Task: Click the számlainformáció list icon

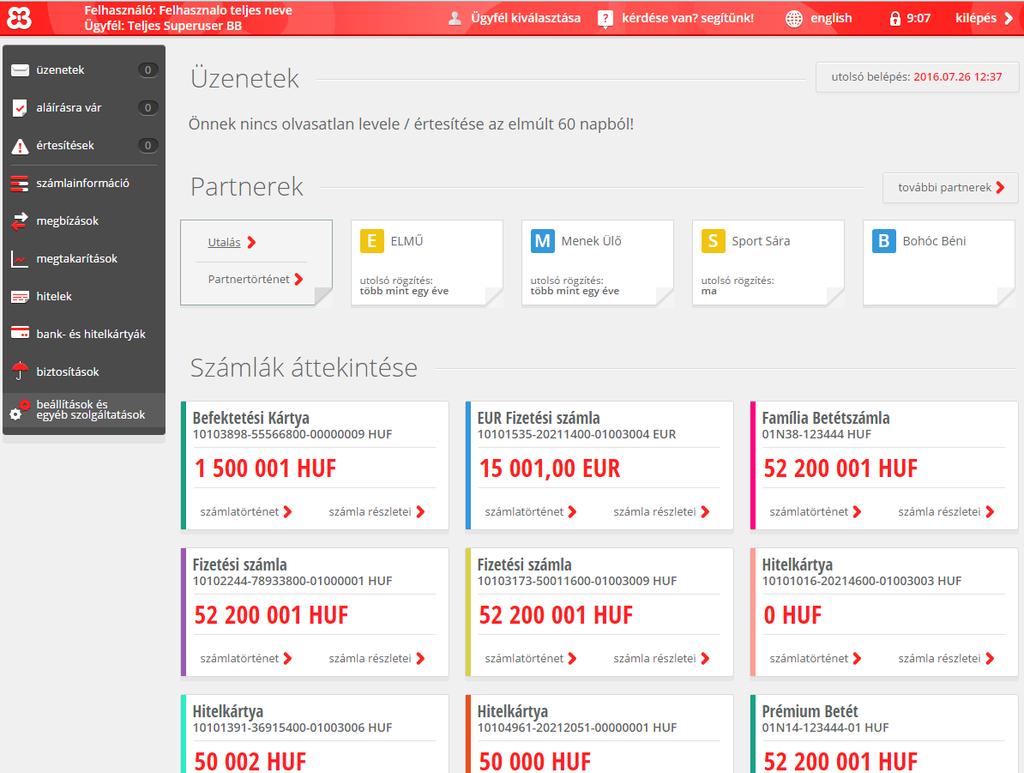Action: tap(20, 183)
